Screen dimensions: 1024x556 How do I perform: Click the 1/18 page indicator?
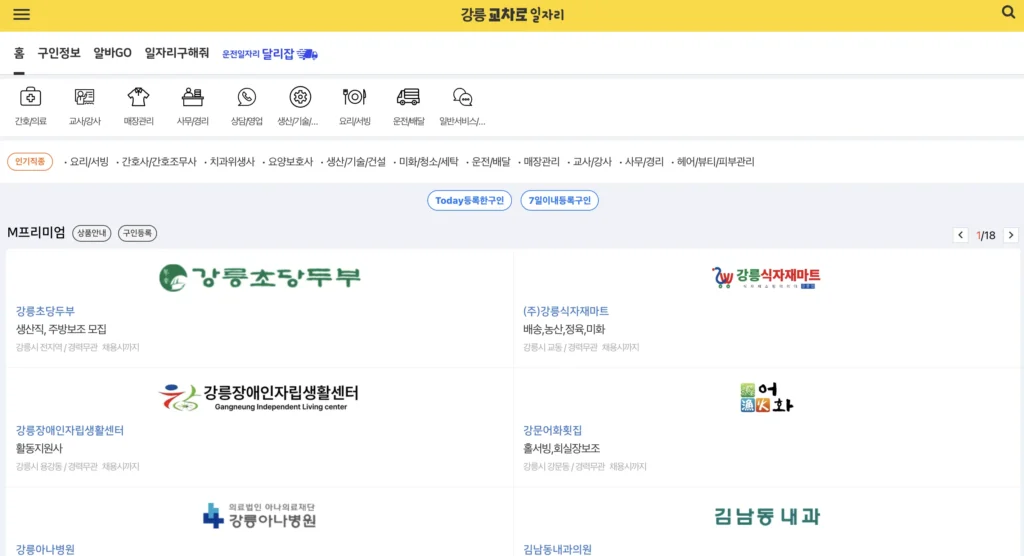pyautogui.click(x=985, y=235)
